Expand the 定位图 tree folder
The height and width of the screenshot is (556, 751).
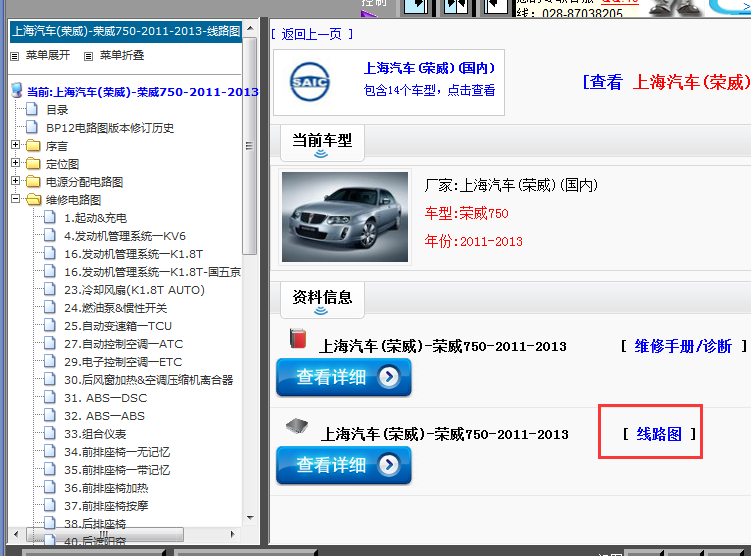(x=15, y=163)
